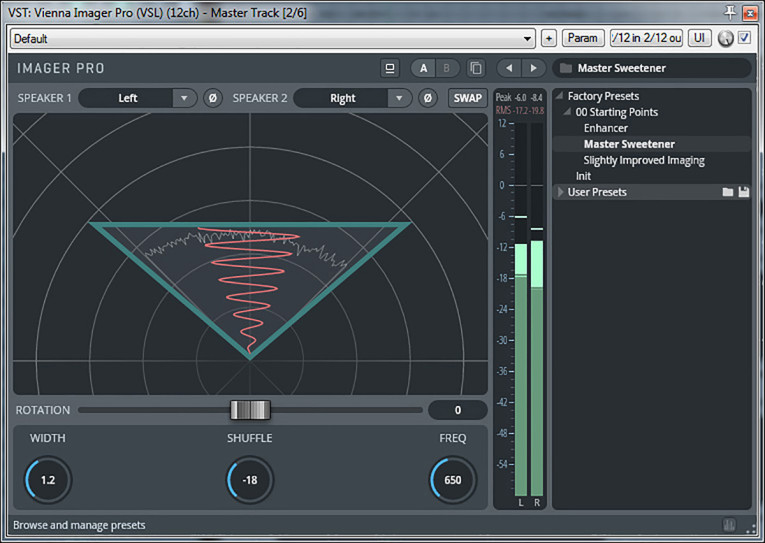This screenshot has width=765, height=543.
Task: Open the Speaker 1 Left dropdown
Action: (x=138, y=98)
